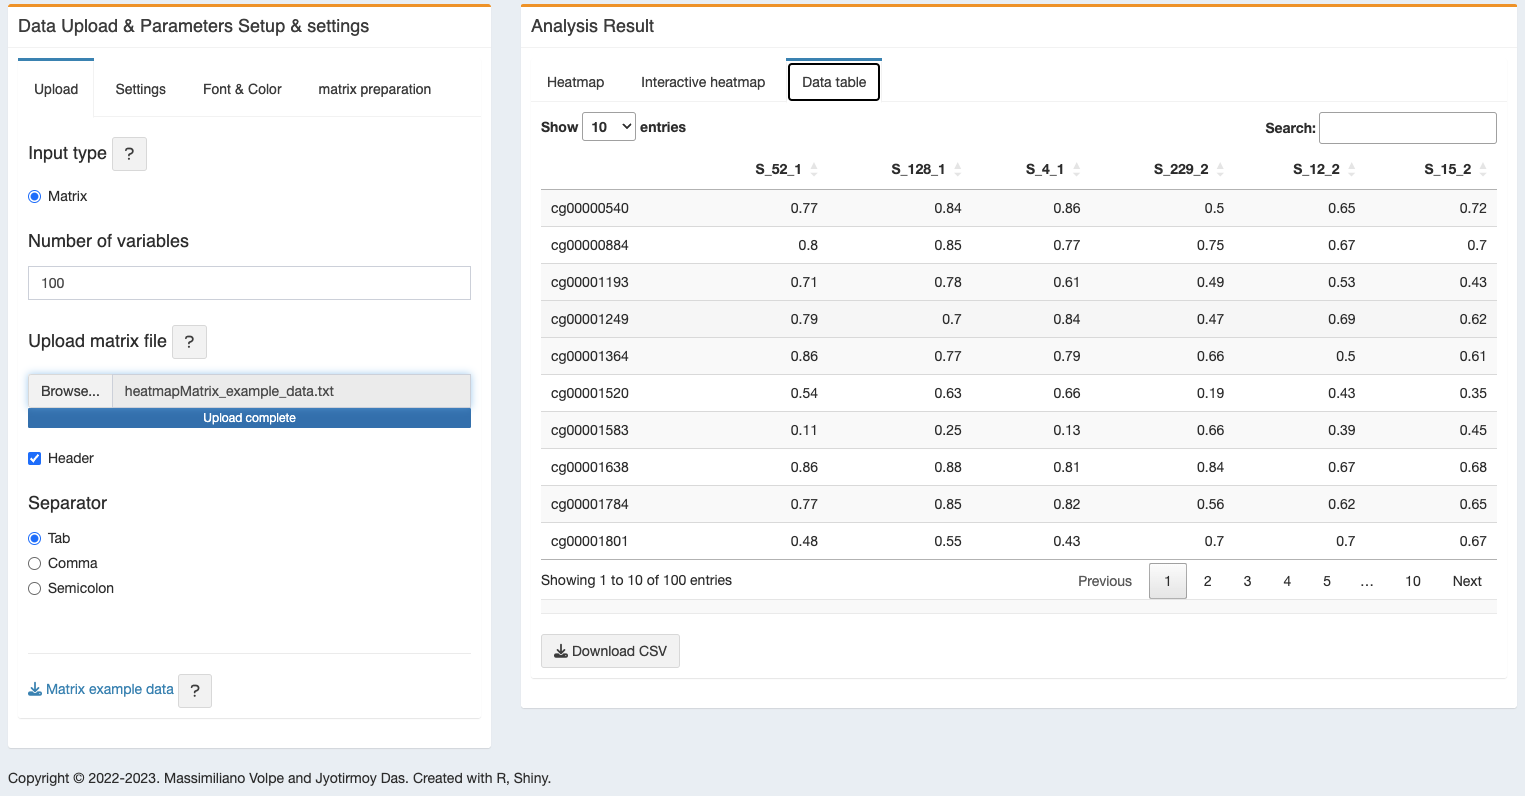Click the row label cg00000540
1525x796 pixels.
(590, 208)
